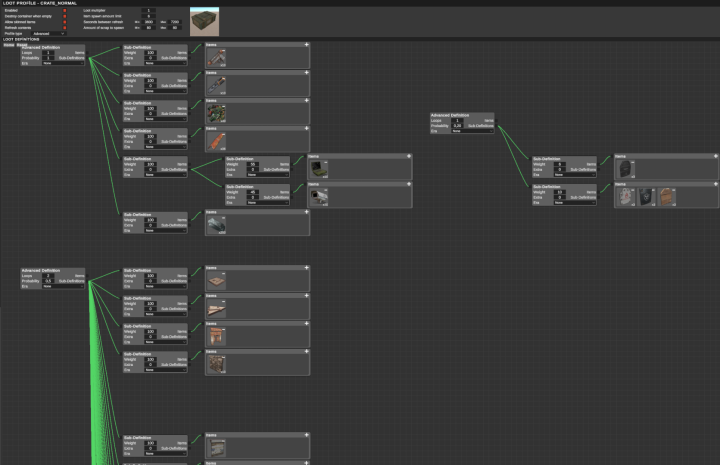Image resolution: width=720 pixels, height=465 pixels.
Task: Click the LOOT DEFINITIONS heading
Action: coord(21,39)
